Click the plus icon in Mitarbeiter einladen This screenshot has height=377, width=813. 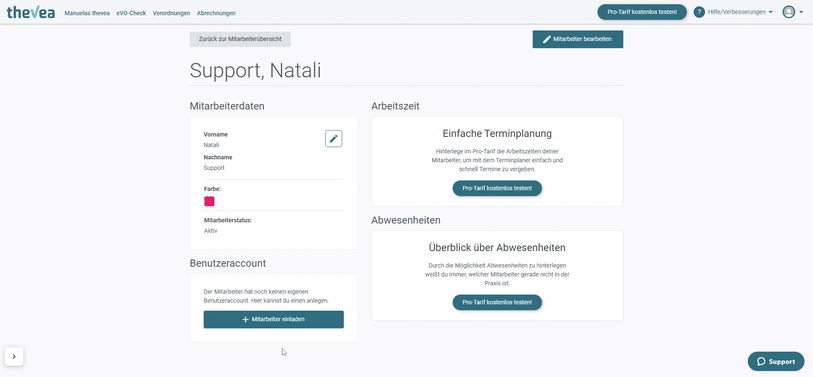[x=246, y=319]
